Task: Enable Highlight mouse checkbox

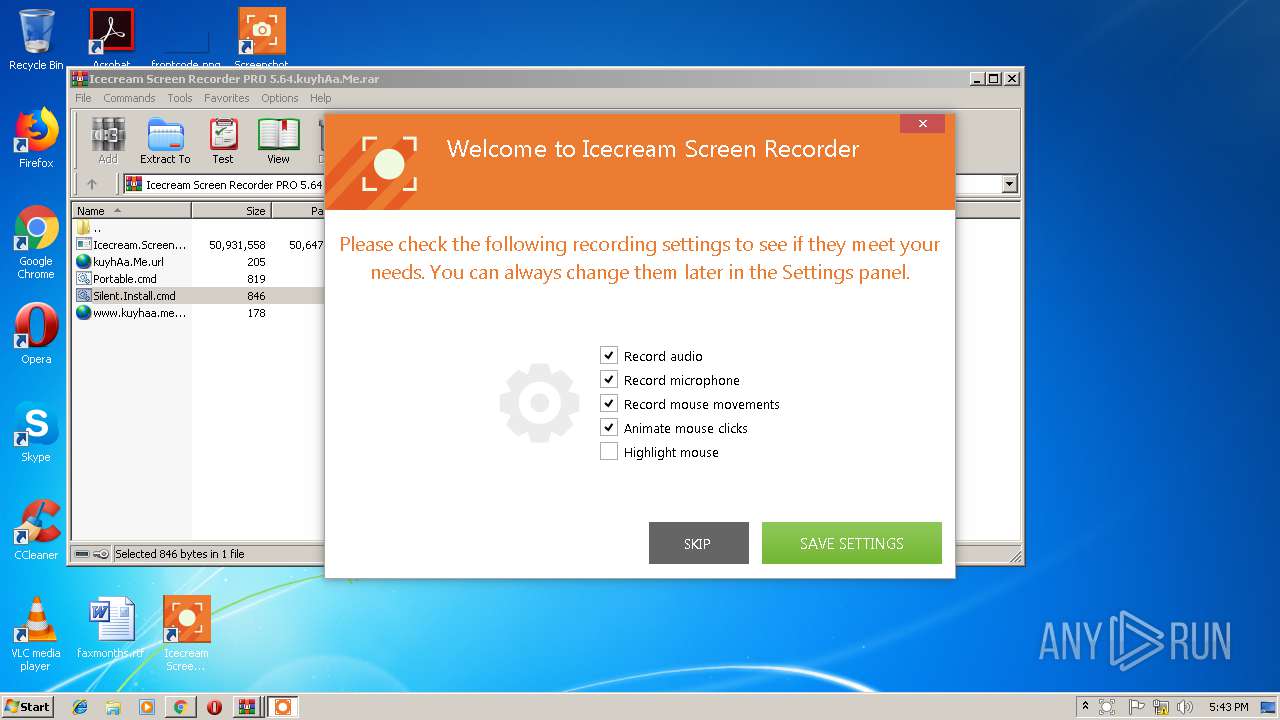Action: click(x=609, y=451)
